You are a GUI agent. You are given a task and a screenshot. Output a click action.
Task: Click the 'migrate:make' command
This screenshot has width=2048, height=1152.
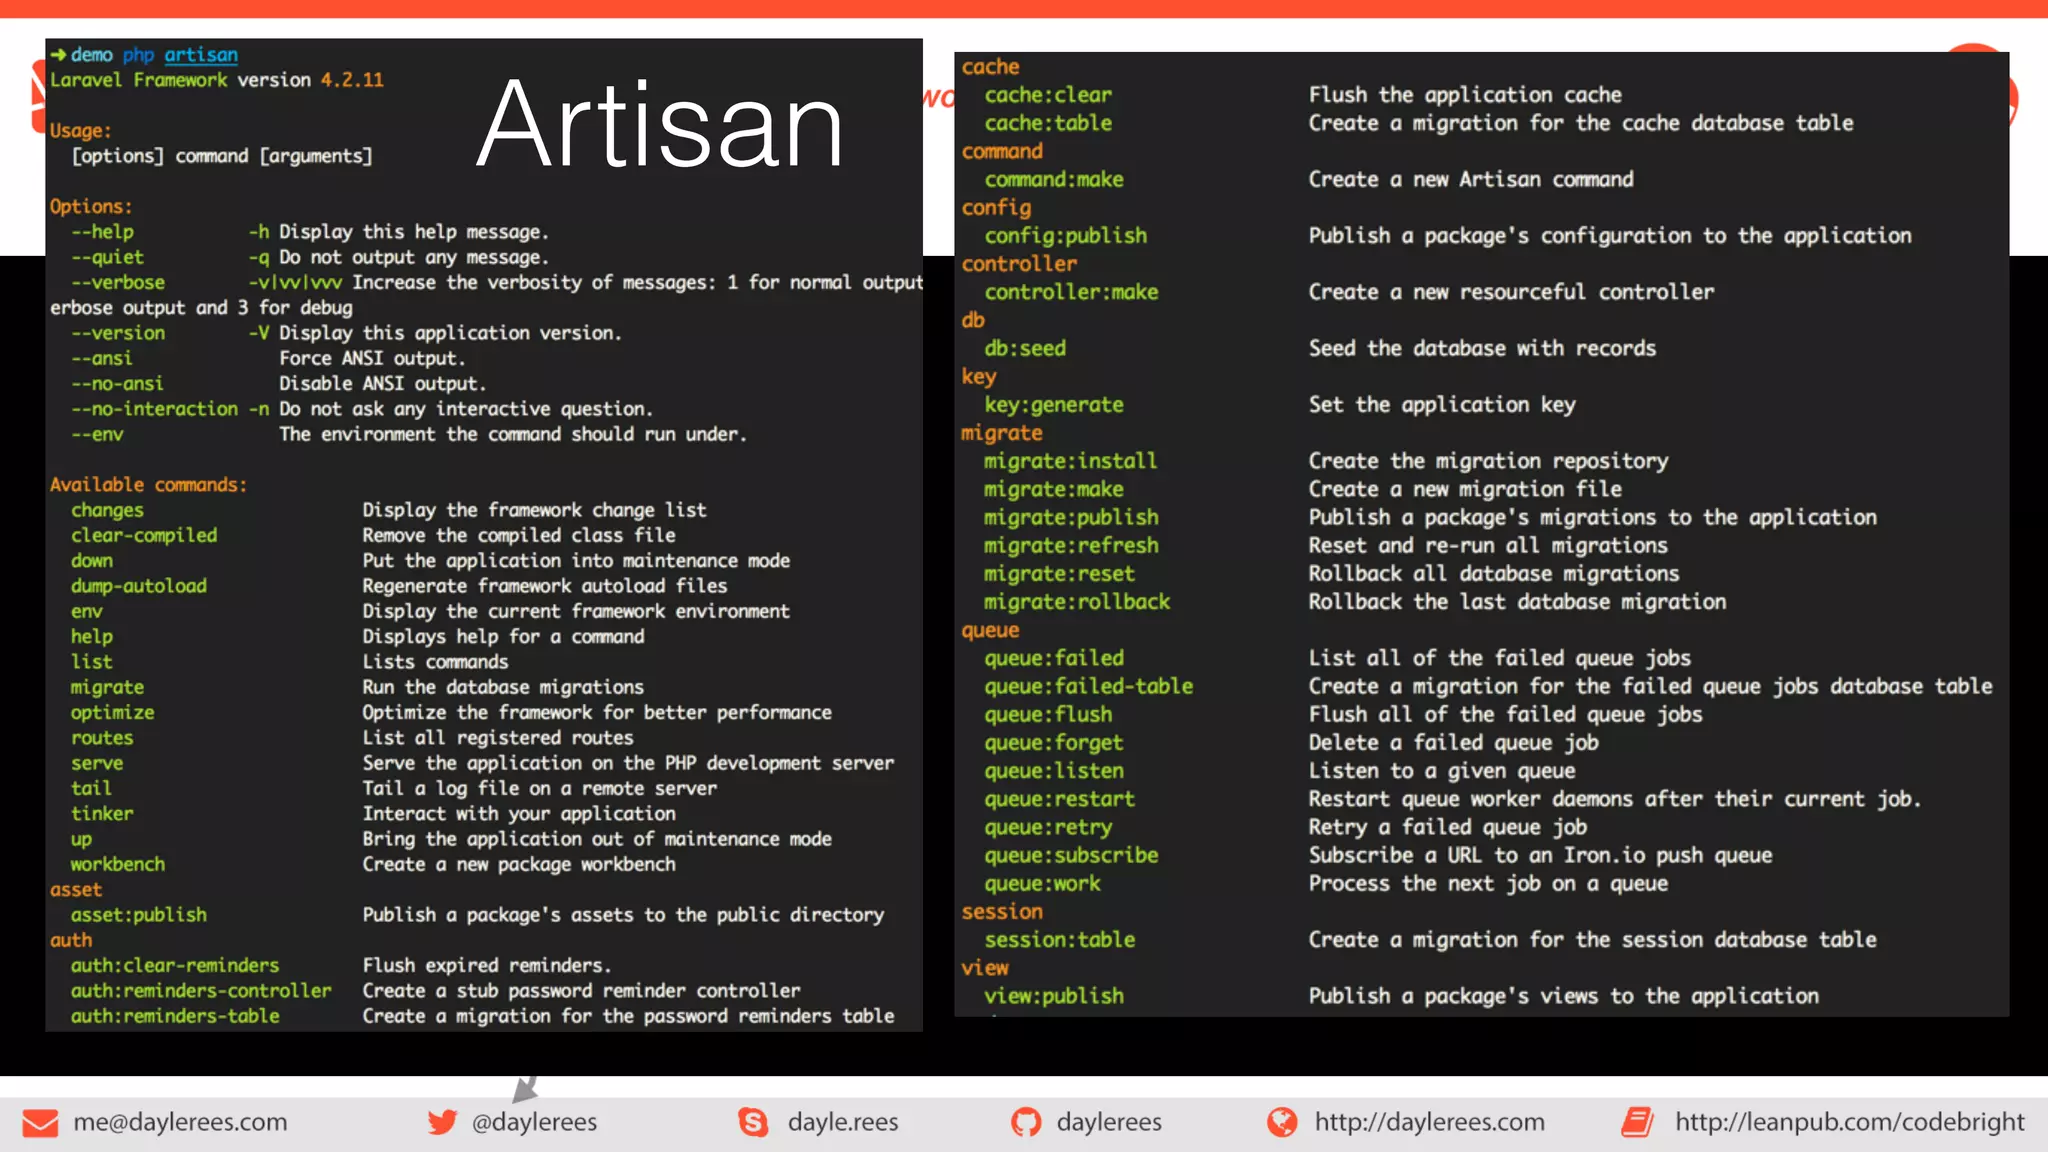pyautogui.click(x=1054, y=490)
